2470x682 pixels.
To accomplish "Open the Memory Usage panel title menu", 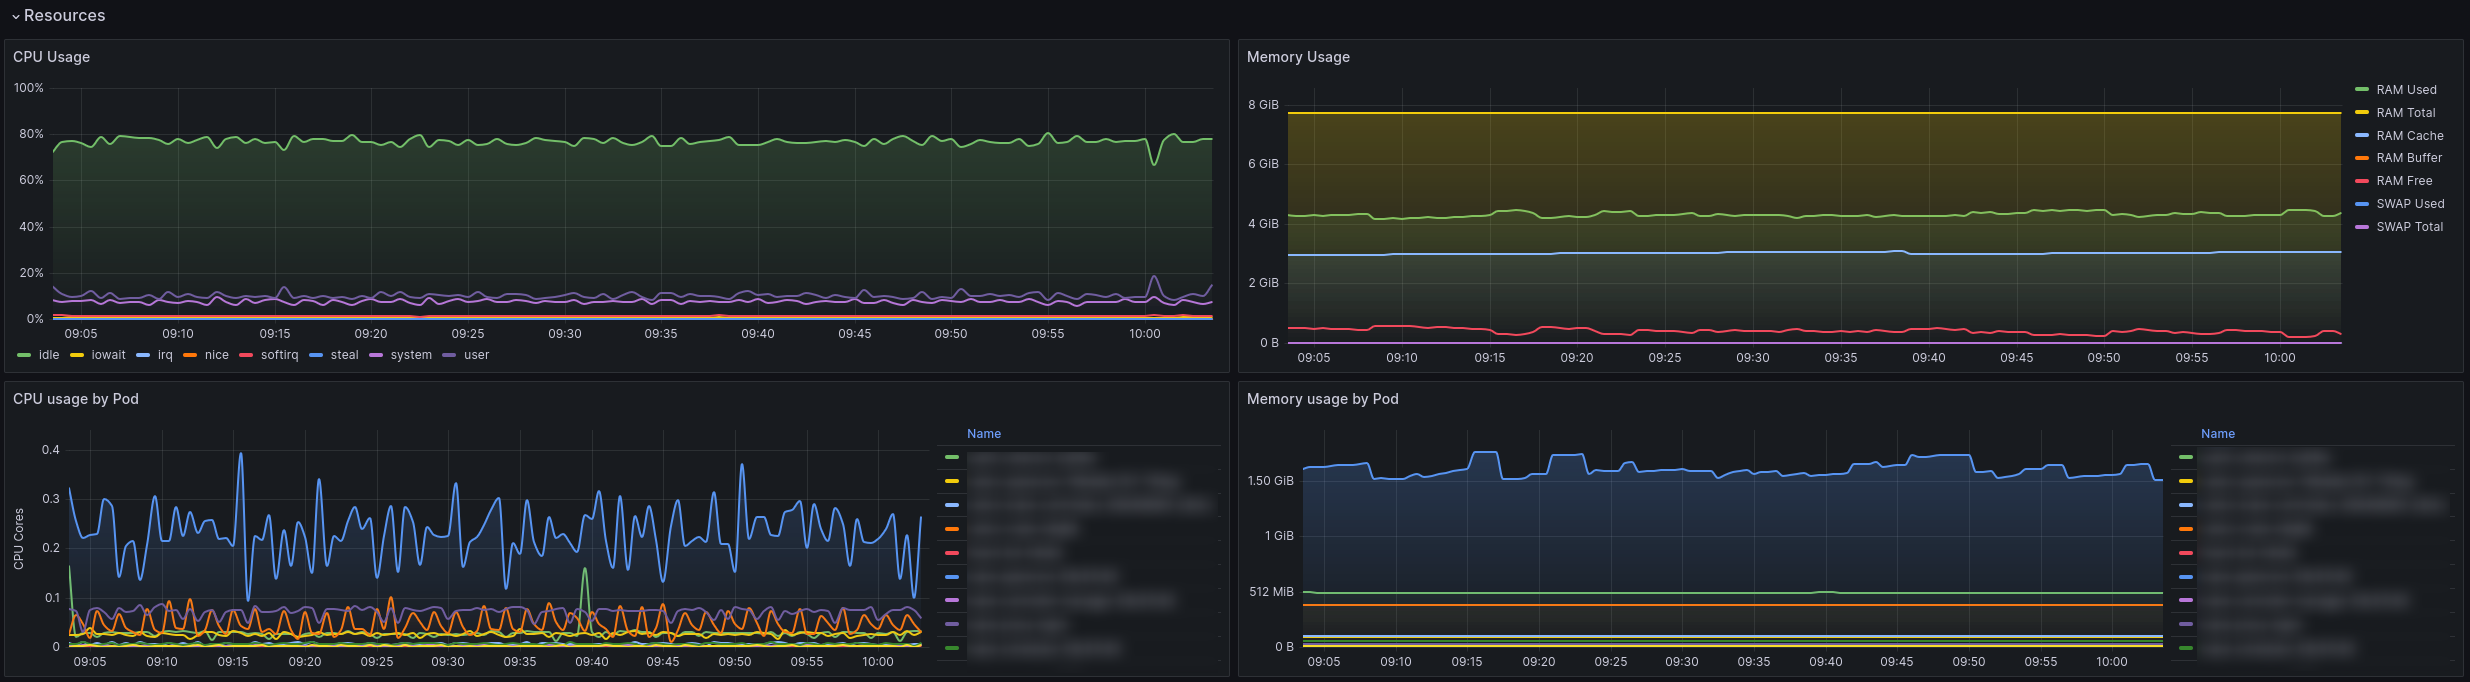I will [1297, 57].
